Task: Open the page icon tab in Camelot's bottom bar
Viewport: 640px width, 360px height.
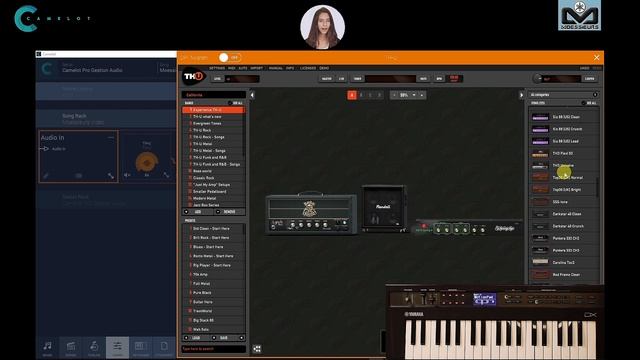Action: click(164, 348)
